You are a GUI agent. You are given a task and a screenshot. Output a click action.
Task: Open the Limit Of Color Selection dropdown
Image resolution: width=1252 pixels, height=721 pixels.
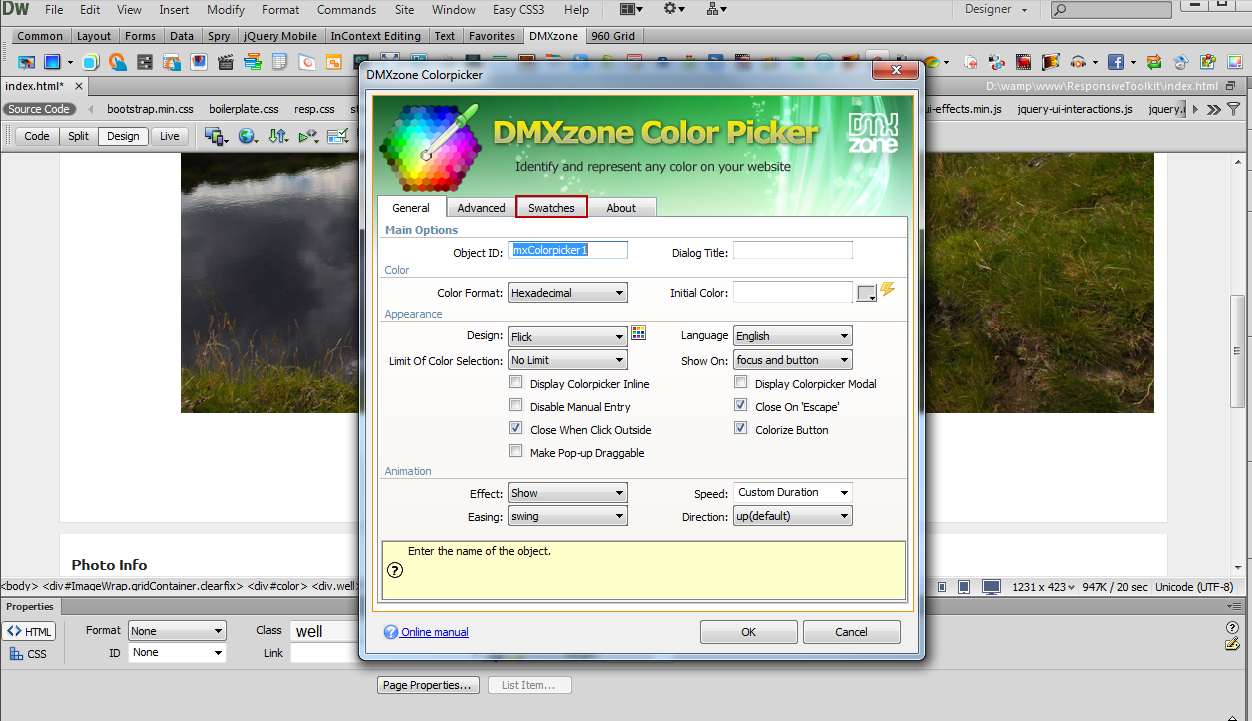568,360
